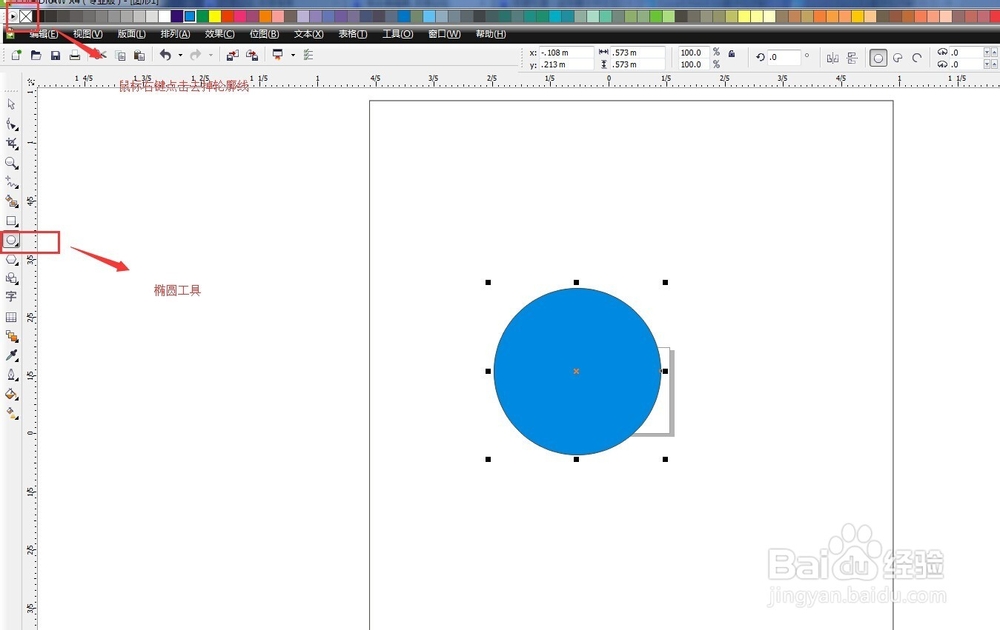Viewport: 1000px width, 630px height.
Task: Create a new document
Action: 17,55
